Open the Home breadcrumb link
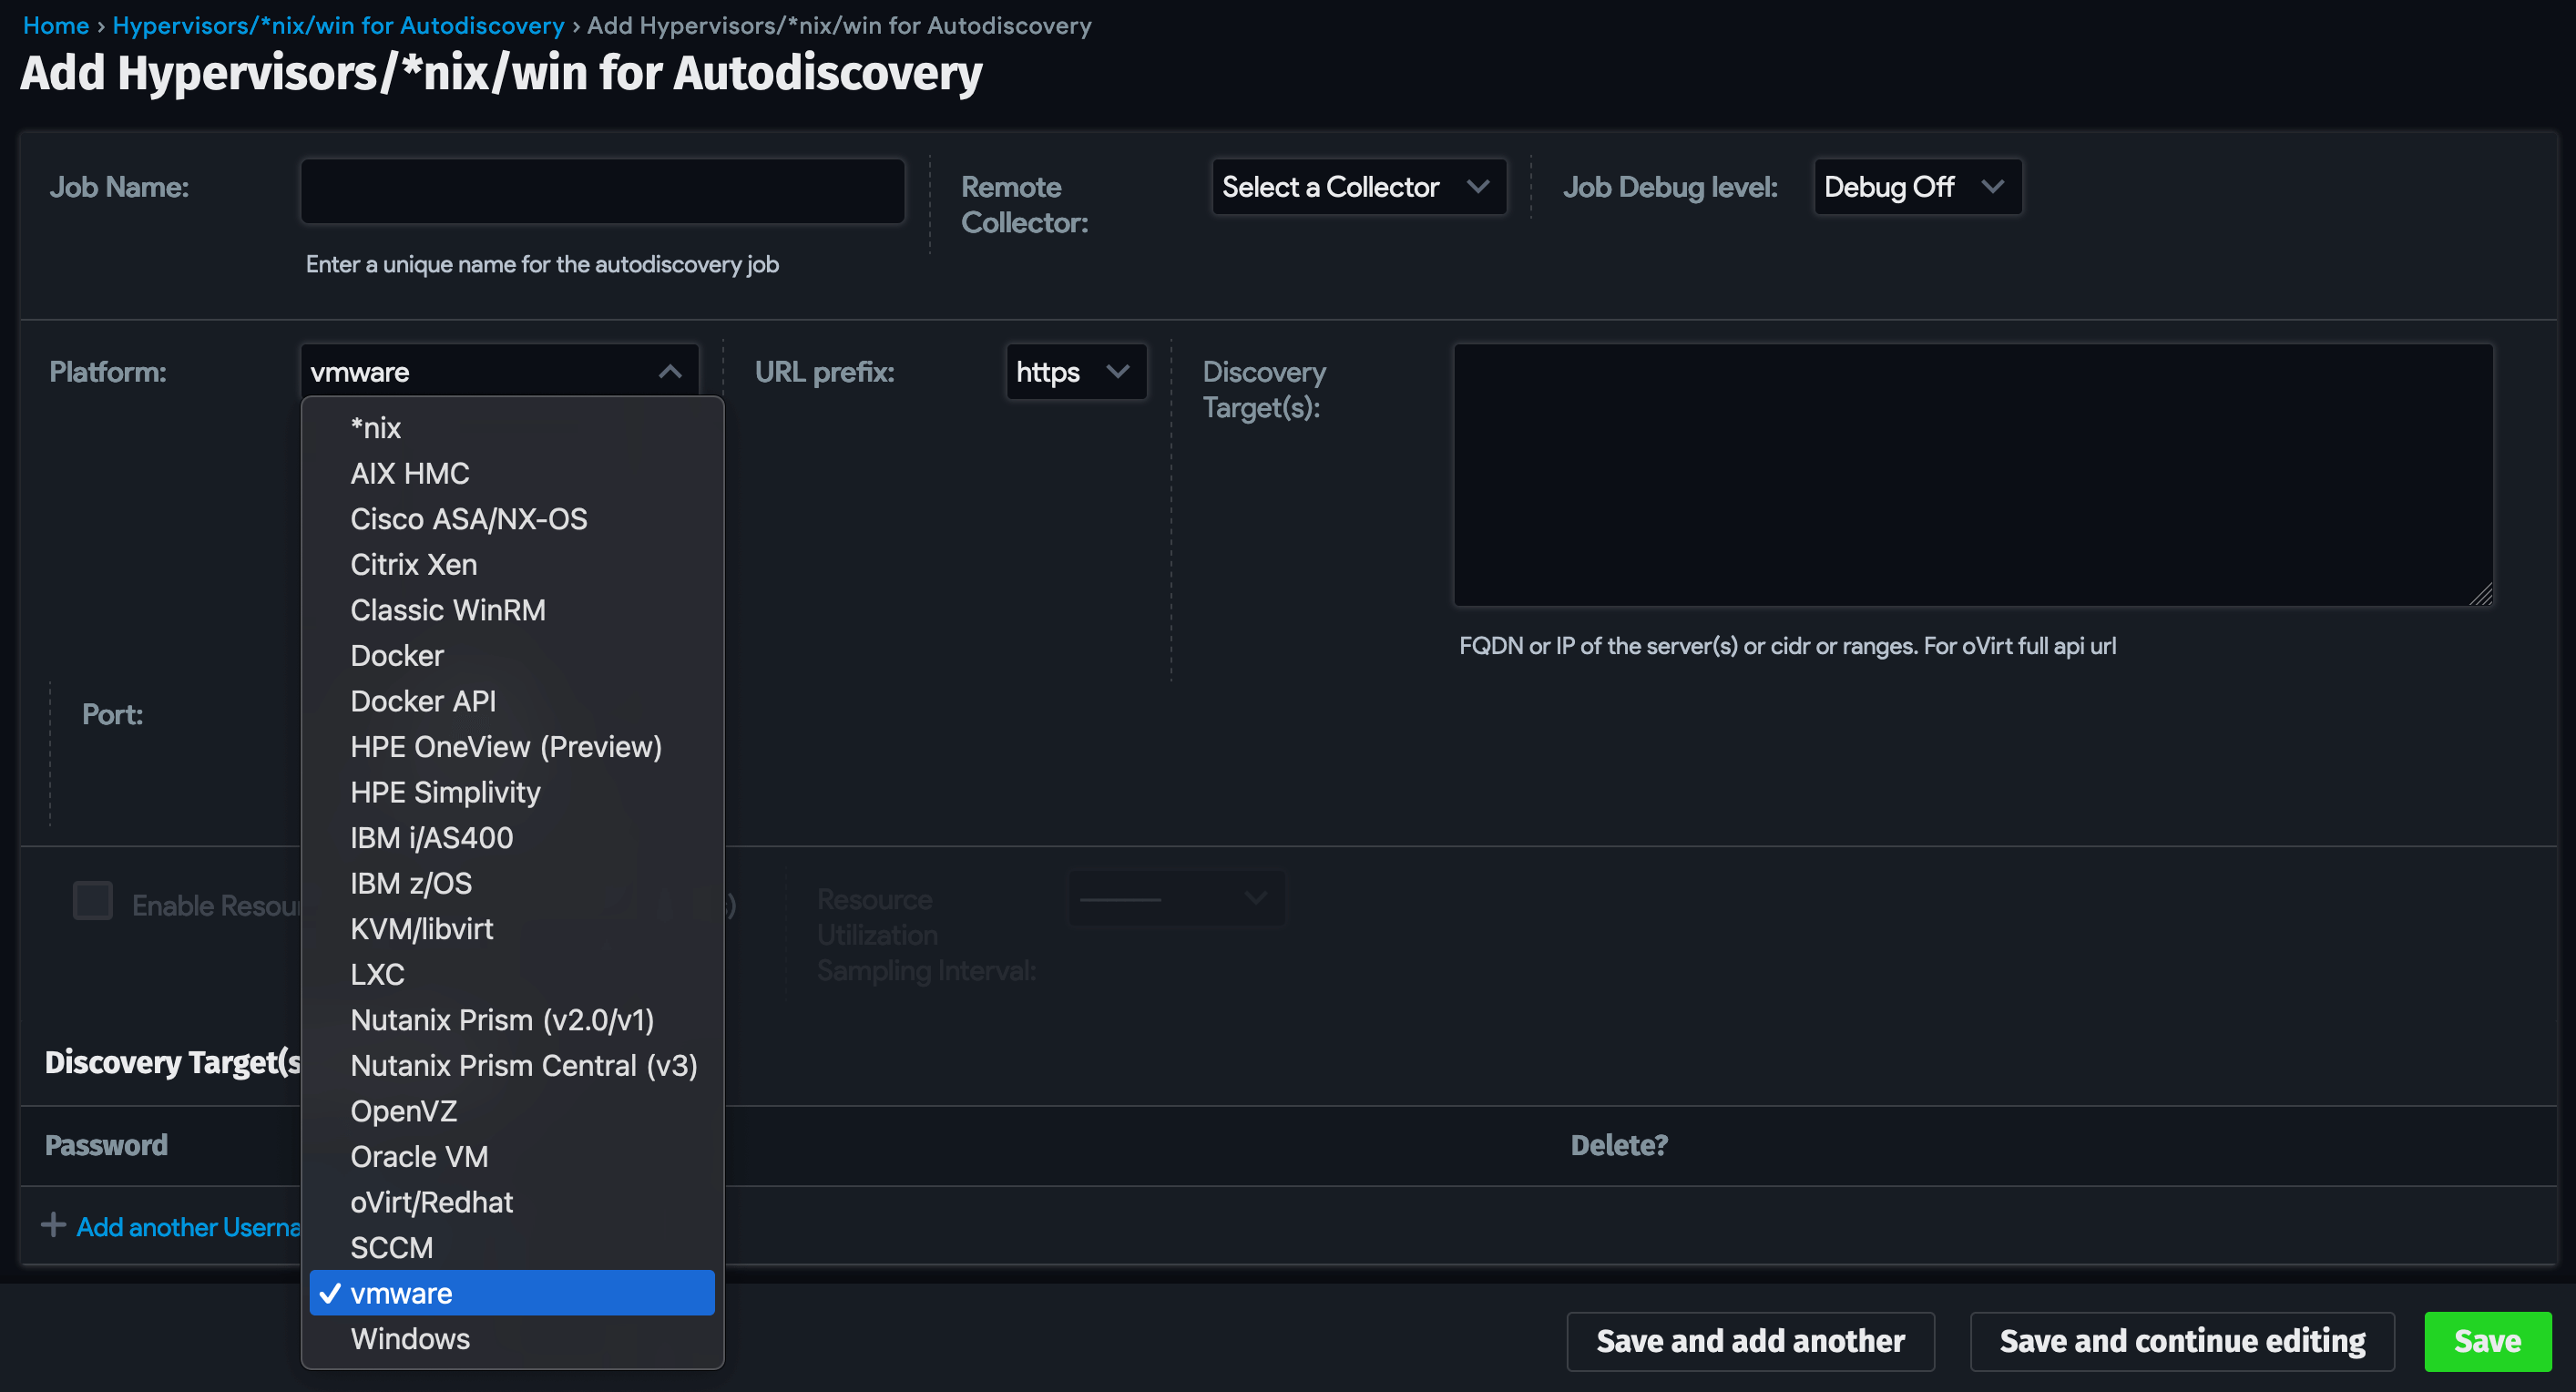 pyautogui.click(x=55, y=25)
